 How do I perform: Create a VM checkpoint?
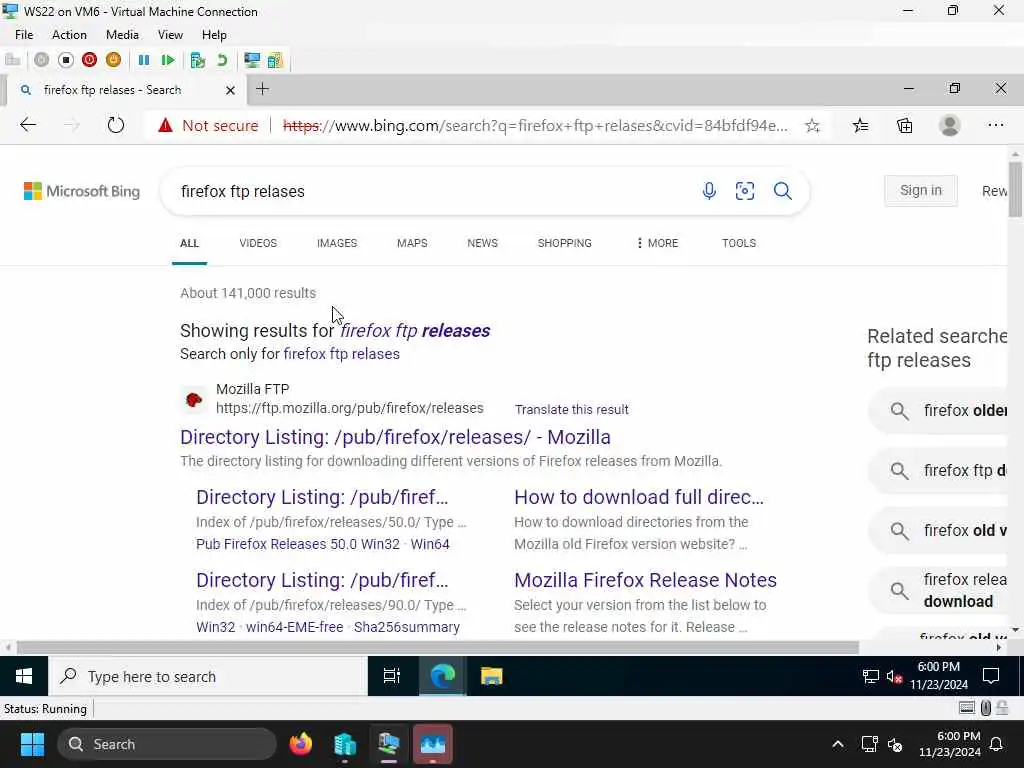click(x=198, y=60)
